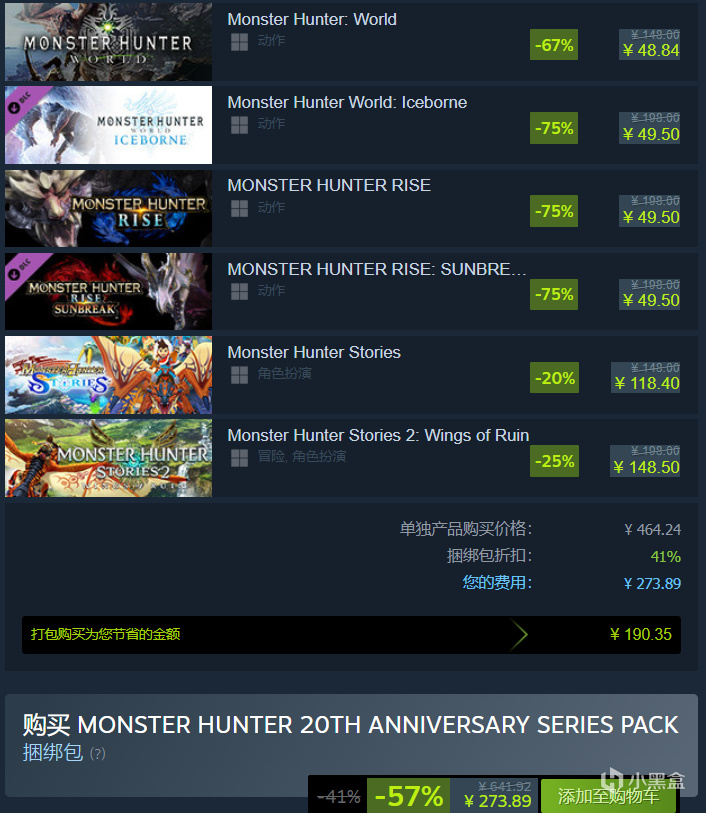Click Windows icon under MONSTER HUNTER RISE title
Screen dimensions: 706x813
[239, 208]
